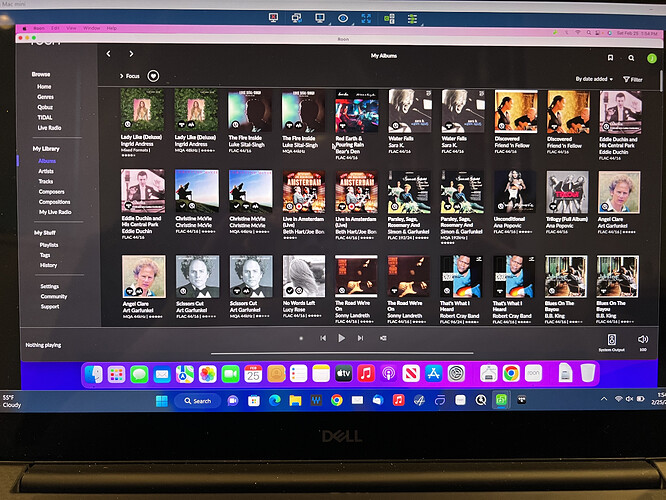Open Support in the sidebar
This screenshot has height=500, width=666.
50,307
